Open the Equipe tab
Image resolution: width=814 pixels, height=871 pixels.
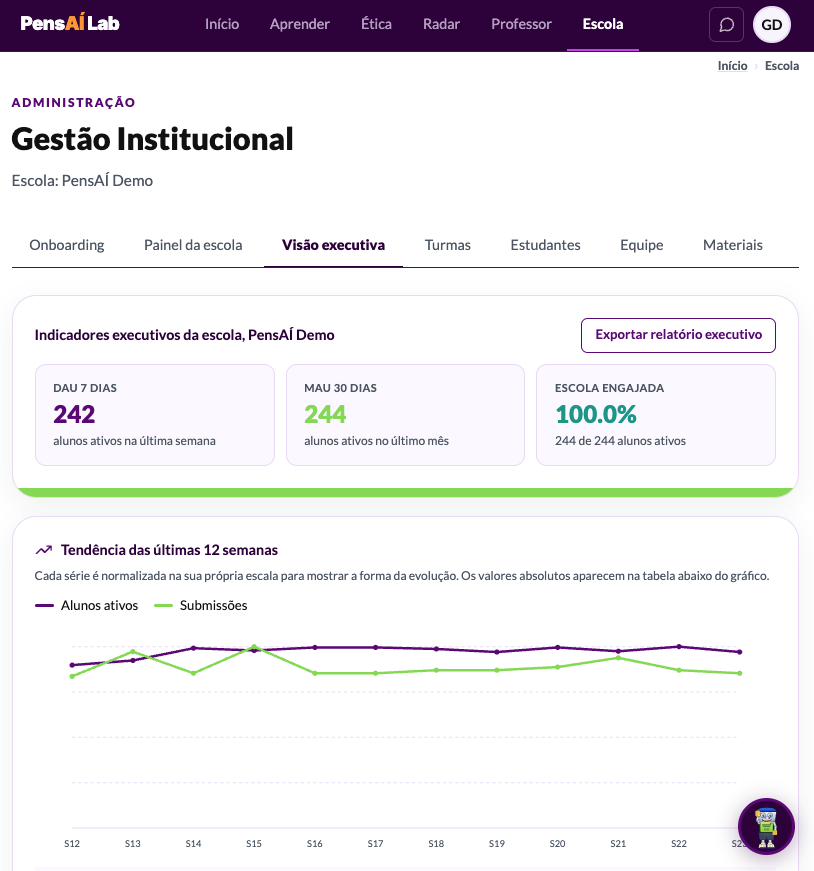tap(642, 245)
